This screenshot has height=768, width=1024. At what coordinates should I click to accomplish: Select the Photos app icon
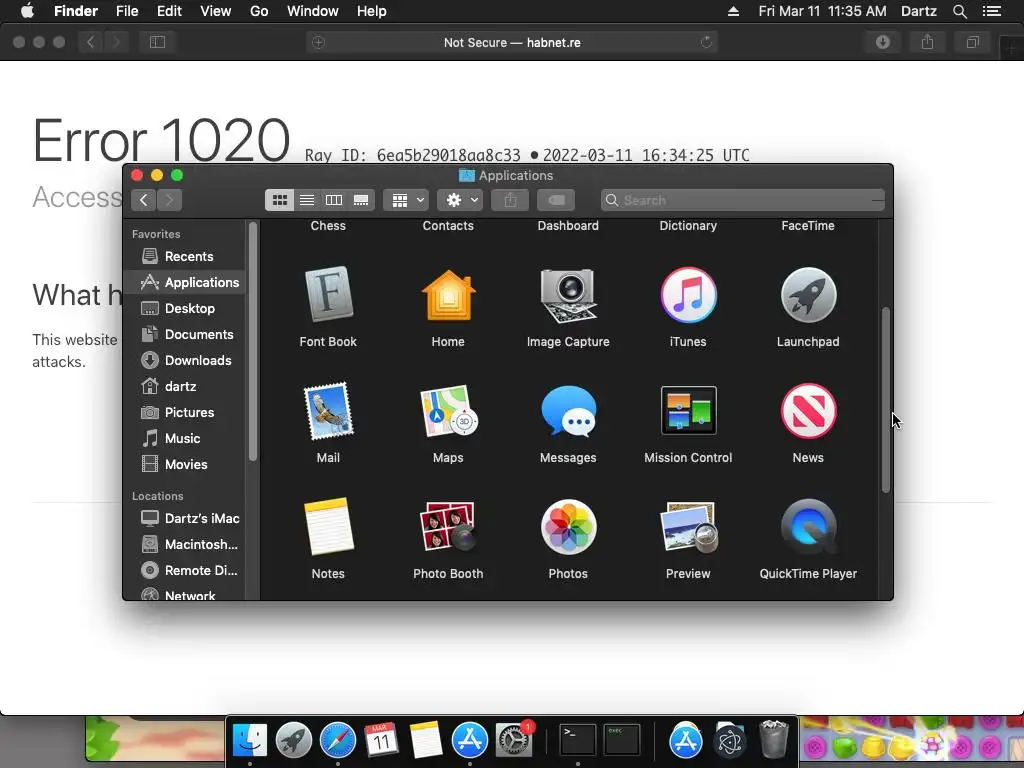point(568,526)
